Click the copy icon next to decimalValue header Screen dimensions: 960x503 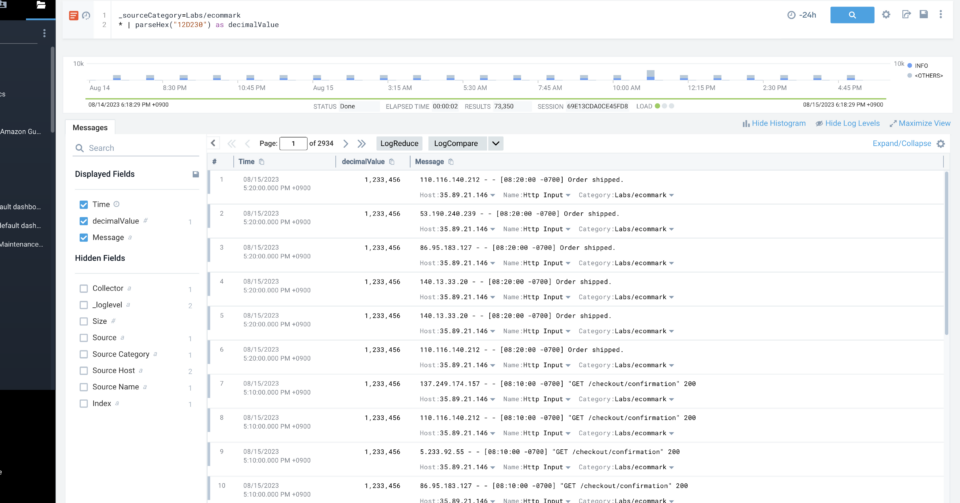tap(392, 162)
